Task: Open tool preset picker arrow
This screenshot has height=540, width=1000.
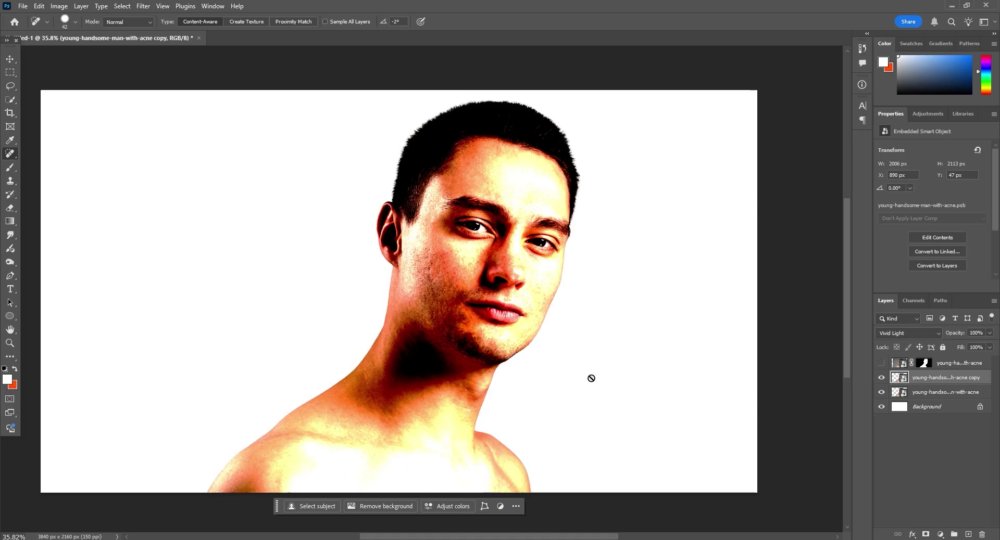Action: [x=47, y=22]
